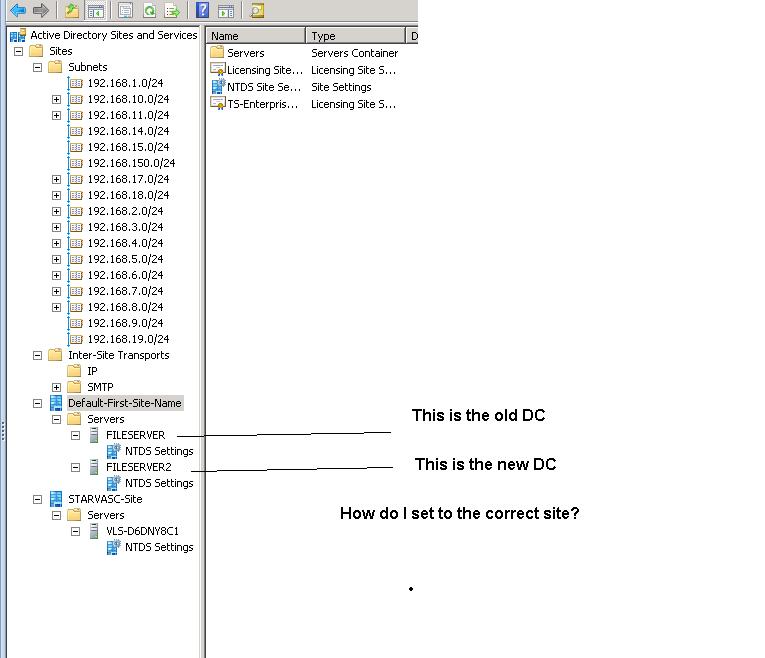Click the Back arrow toolbar icon

click(x=17, y=10)
